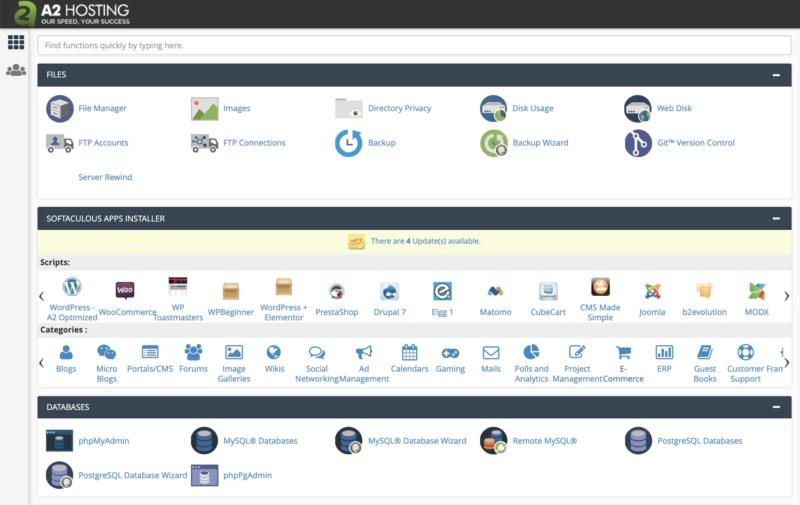Open the Images tool icon
The width and height of the screenshot is (800, 505).
[x=205, y=109]
